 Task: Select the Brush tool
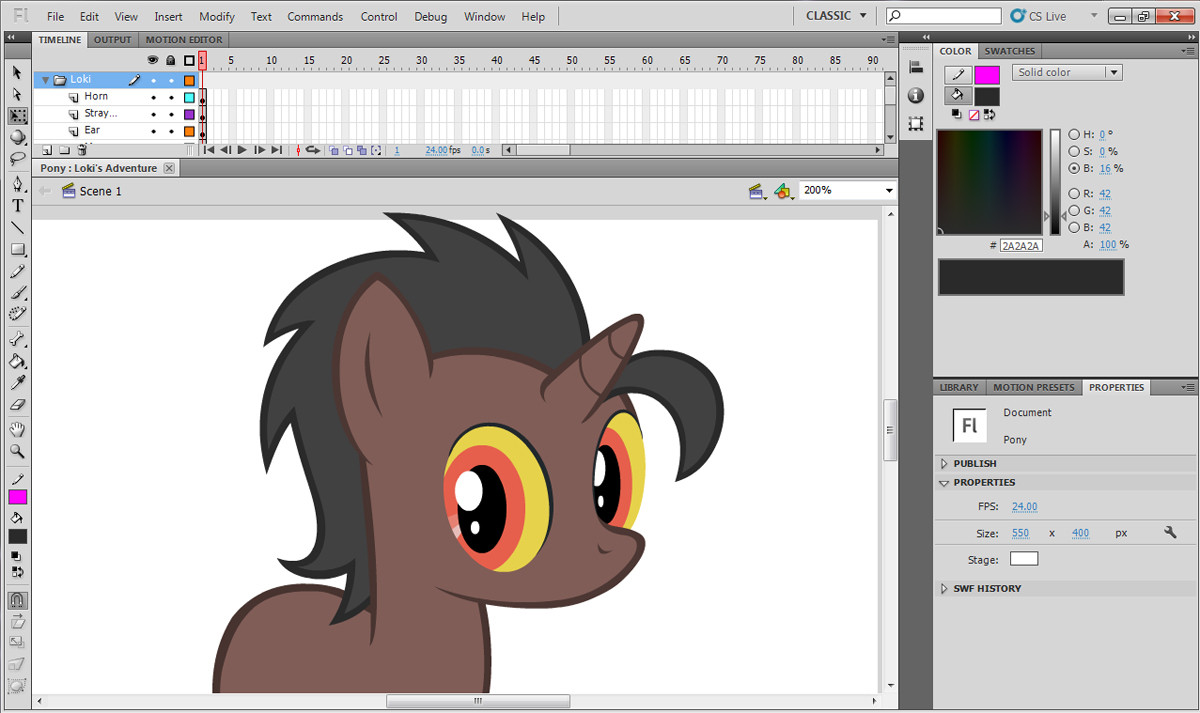point(17,294)
